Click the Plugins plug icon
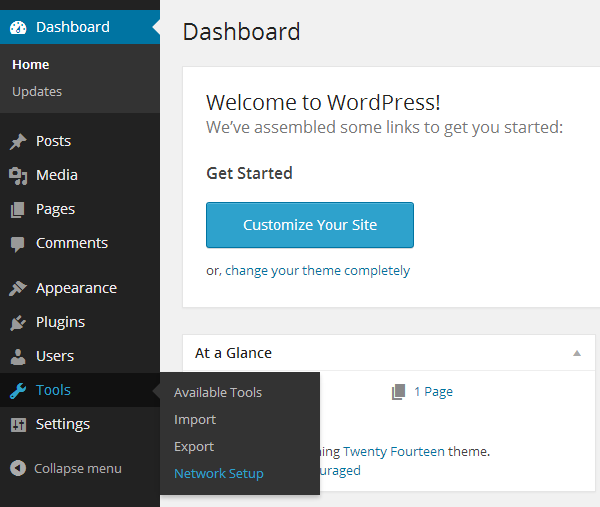The image size is (600, 507). point(18,323)
